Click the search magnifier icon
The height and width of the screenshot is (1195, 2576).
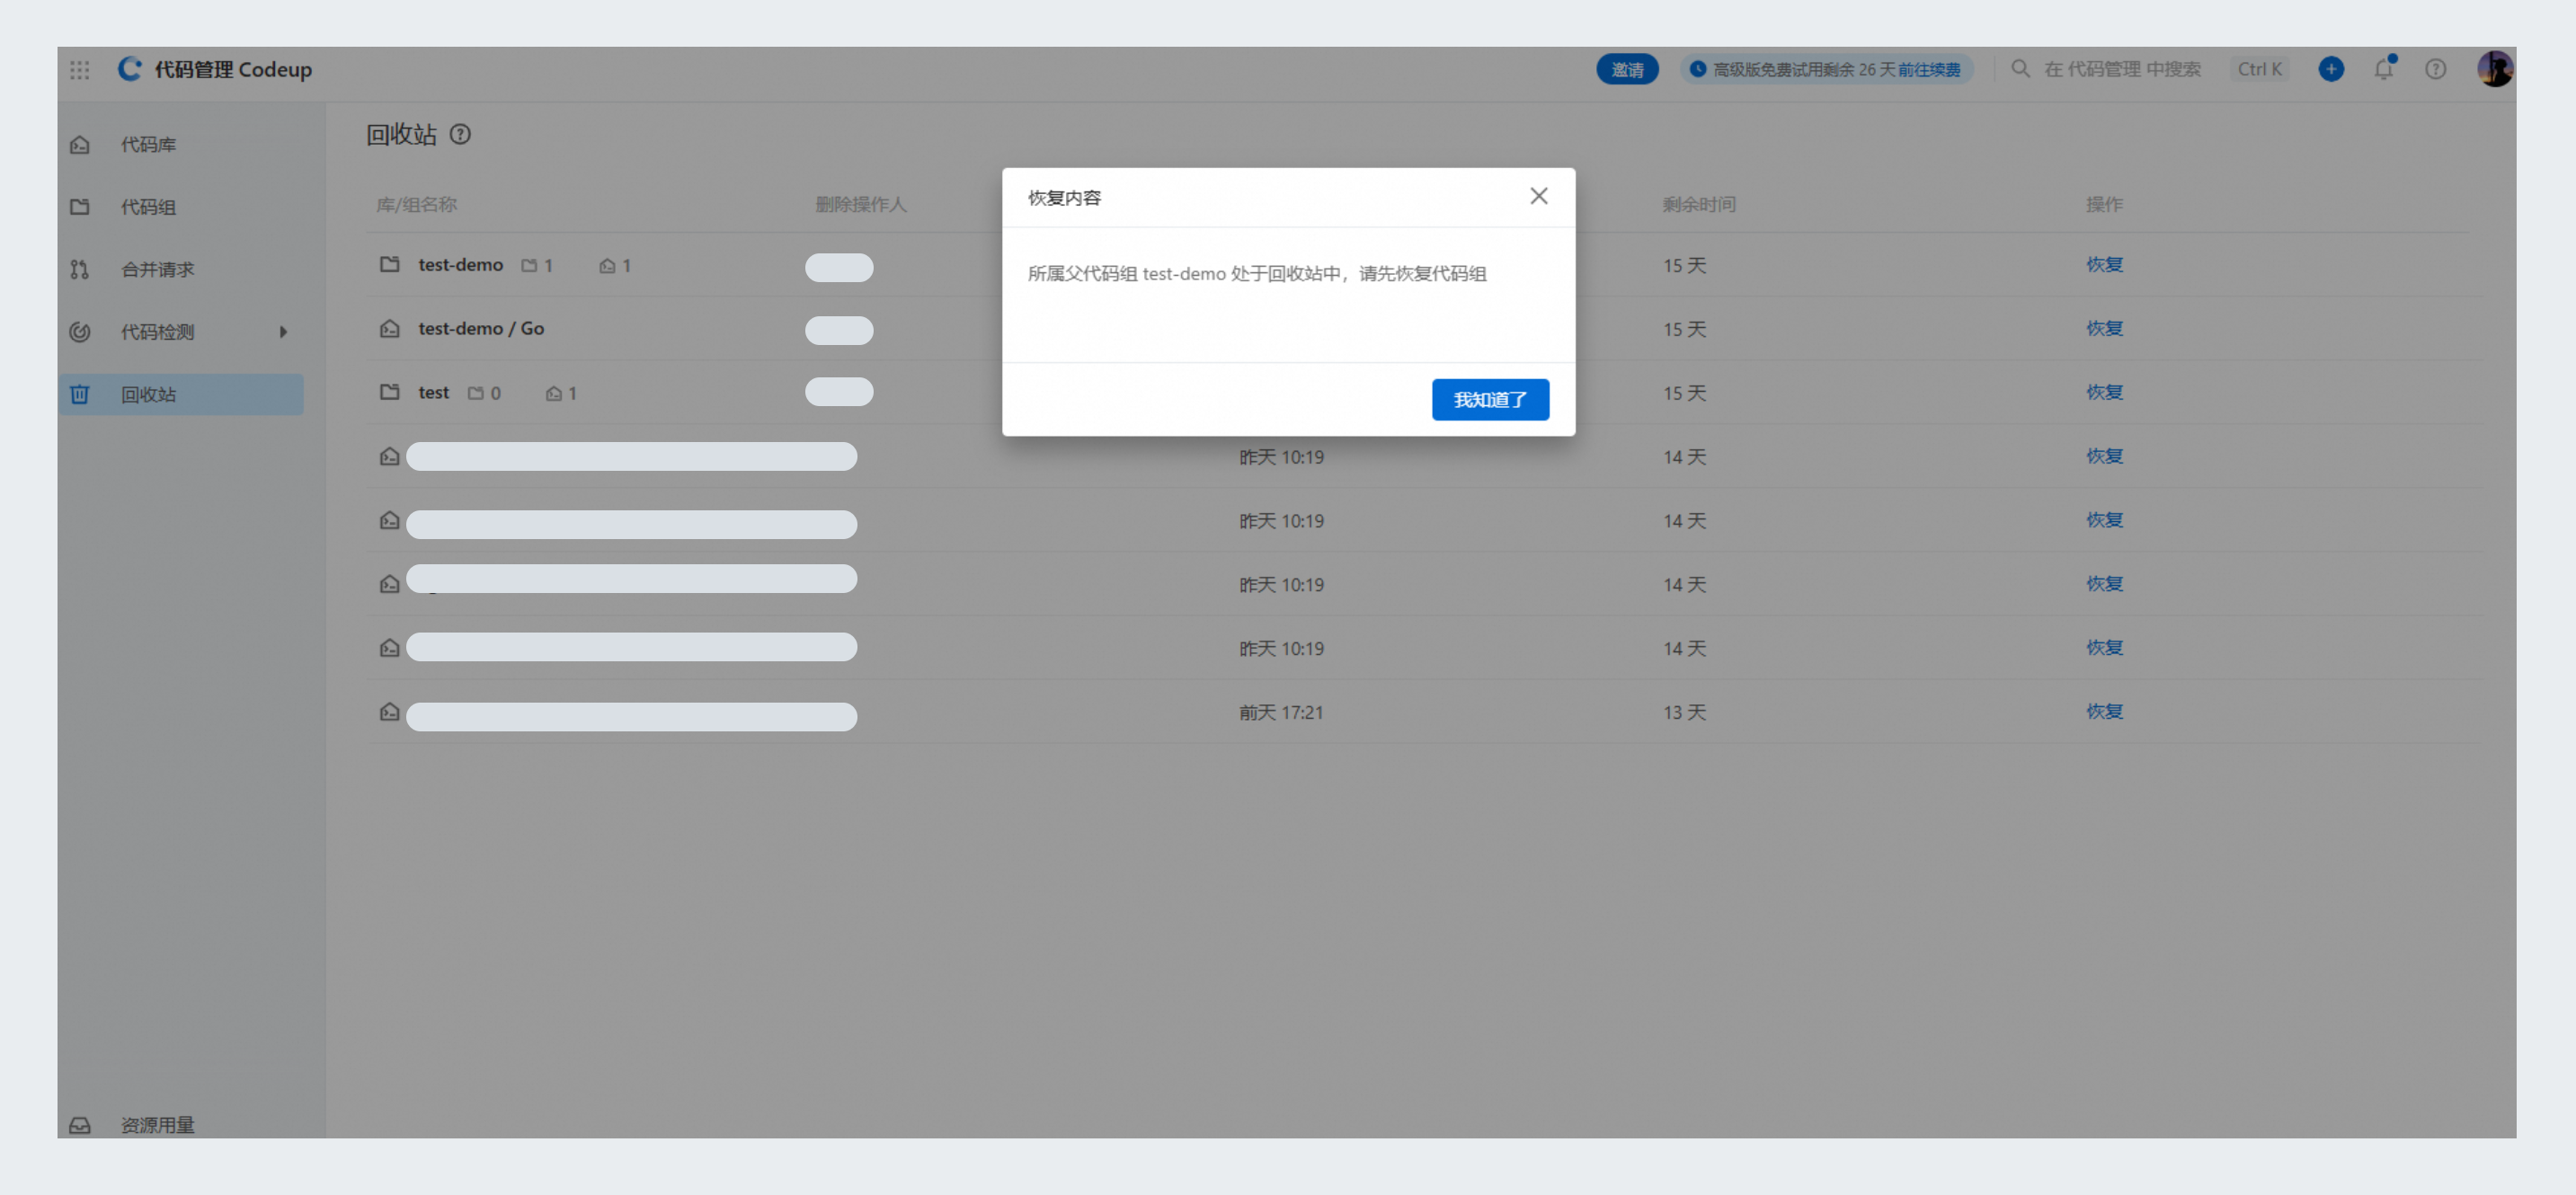pos(2020,69)
